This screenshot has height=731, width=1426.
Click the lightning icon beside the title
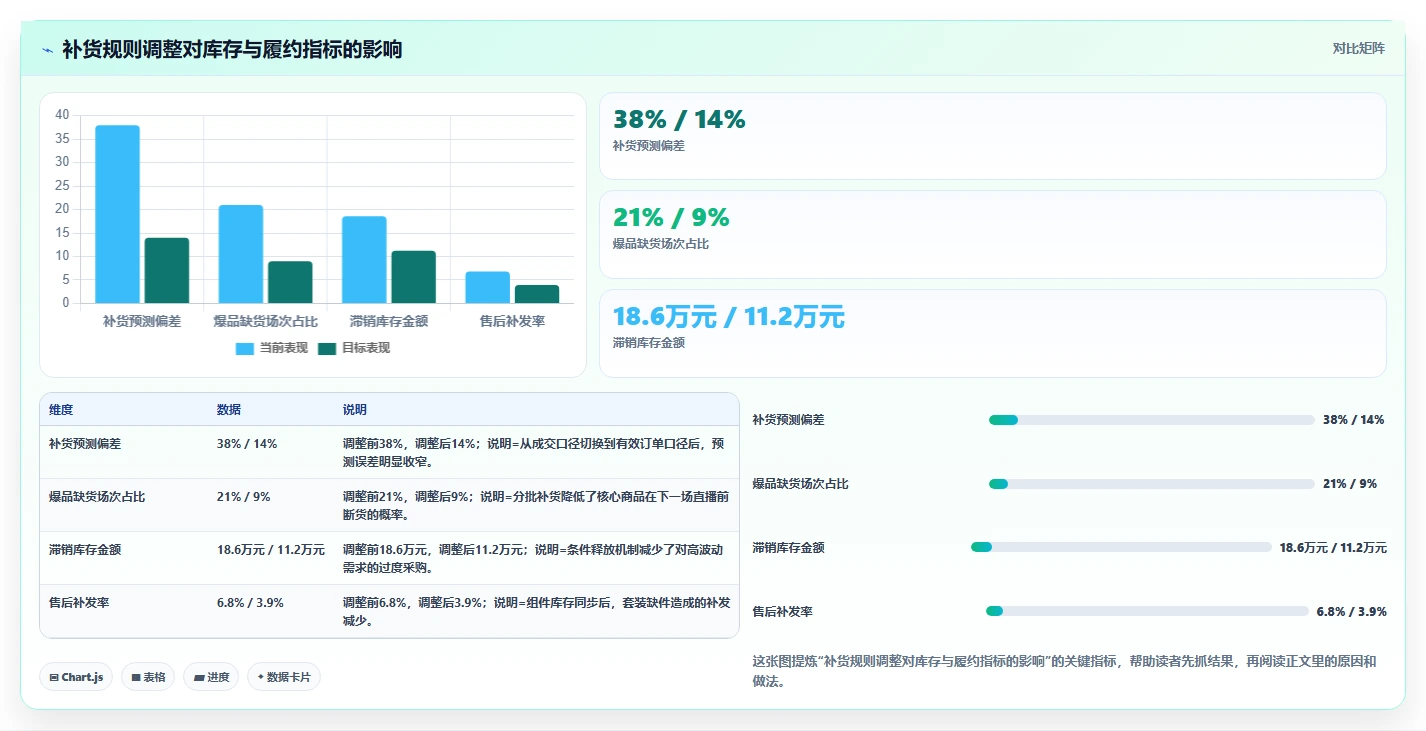point(48,49)
